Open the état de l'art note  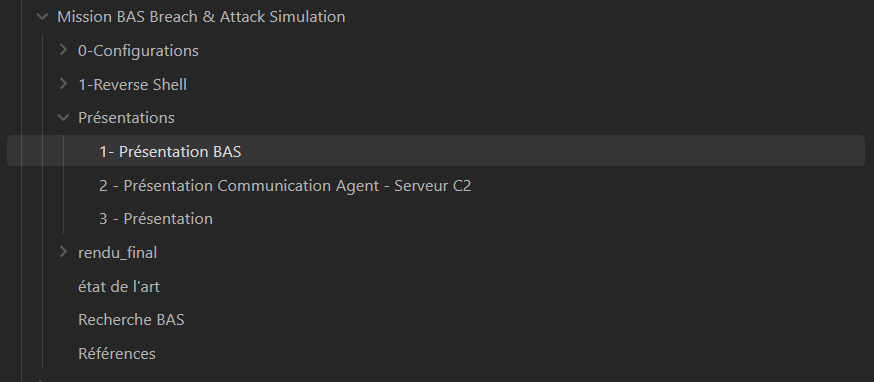click(x=119, y=287)
